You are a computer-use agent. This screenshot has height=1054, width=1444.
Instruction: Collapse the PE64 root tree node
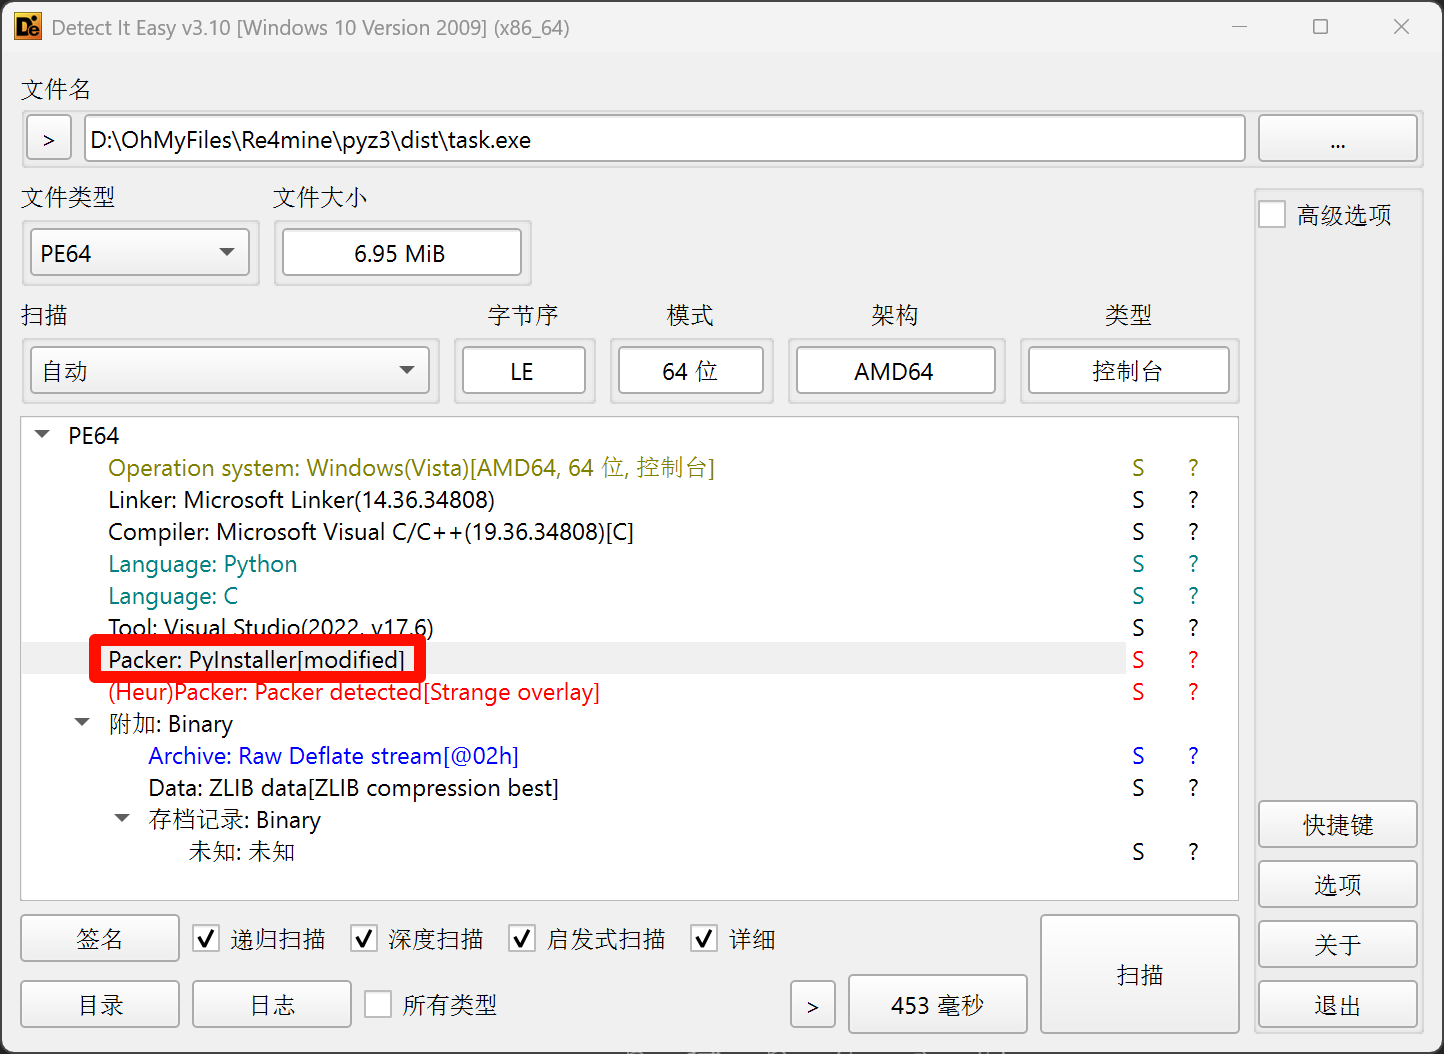point(42,435)
